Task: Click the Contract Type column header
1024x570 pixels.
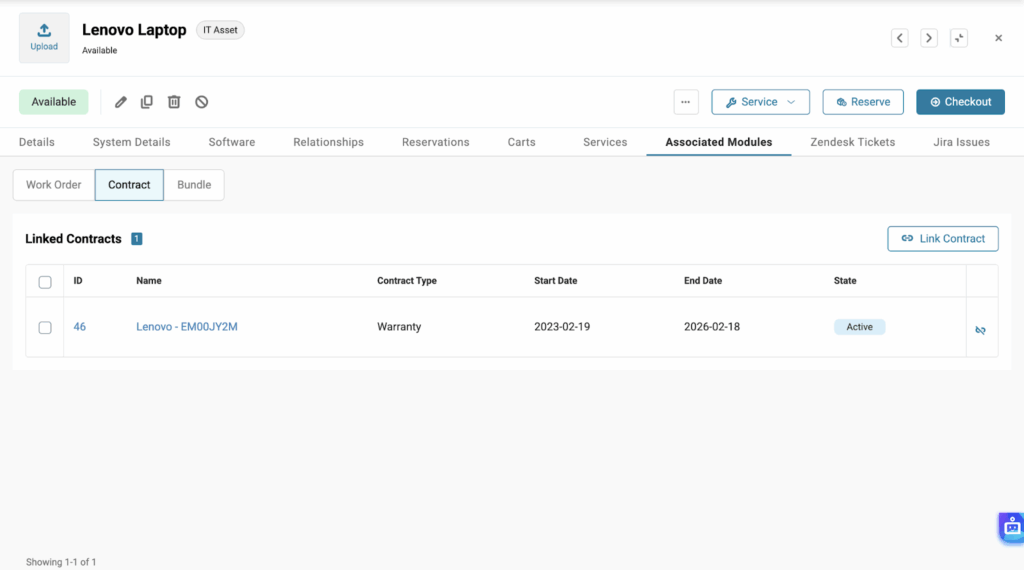Action: pyautogui.click(x=407, y=281)
